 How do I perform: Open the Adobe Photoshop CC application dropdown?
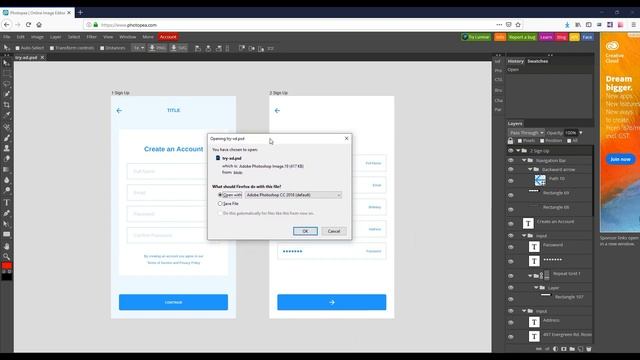pyautogui.click(x=293, y=195)
